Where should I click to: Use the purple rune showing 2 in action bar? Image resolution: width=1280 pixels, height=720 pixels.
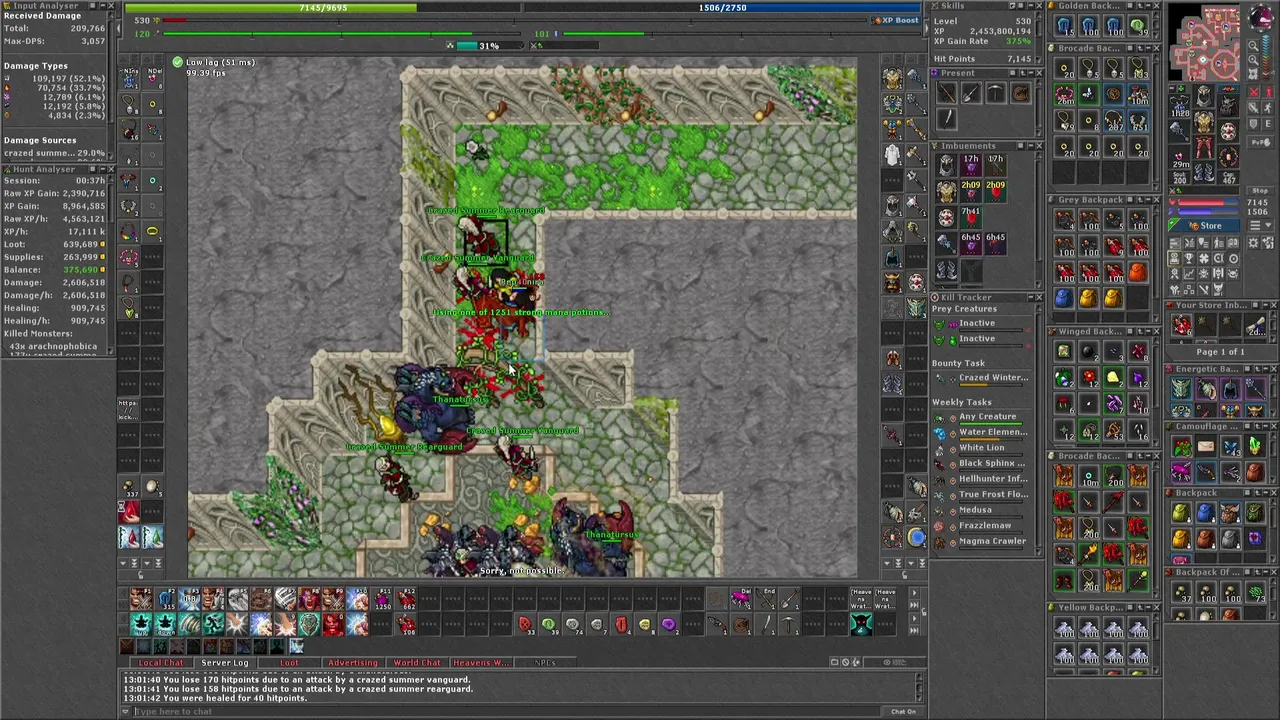tap(668, 625)
